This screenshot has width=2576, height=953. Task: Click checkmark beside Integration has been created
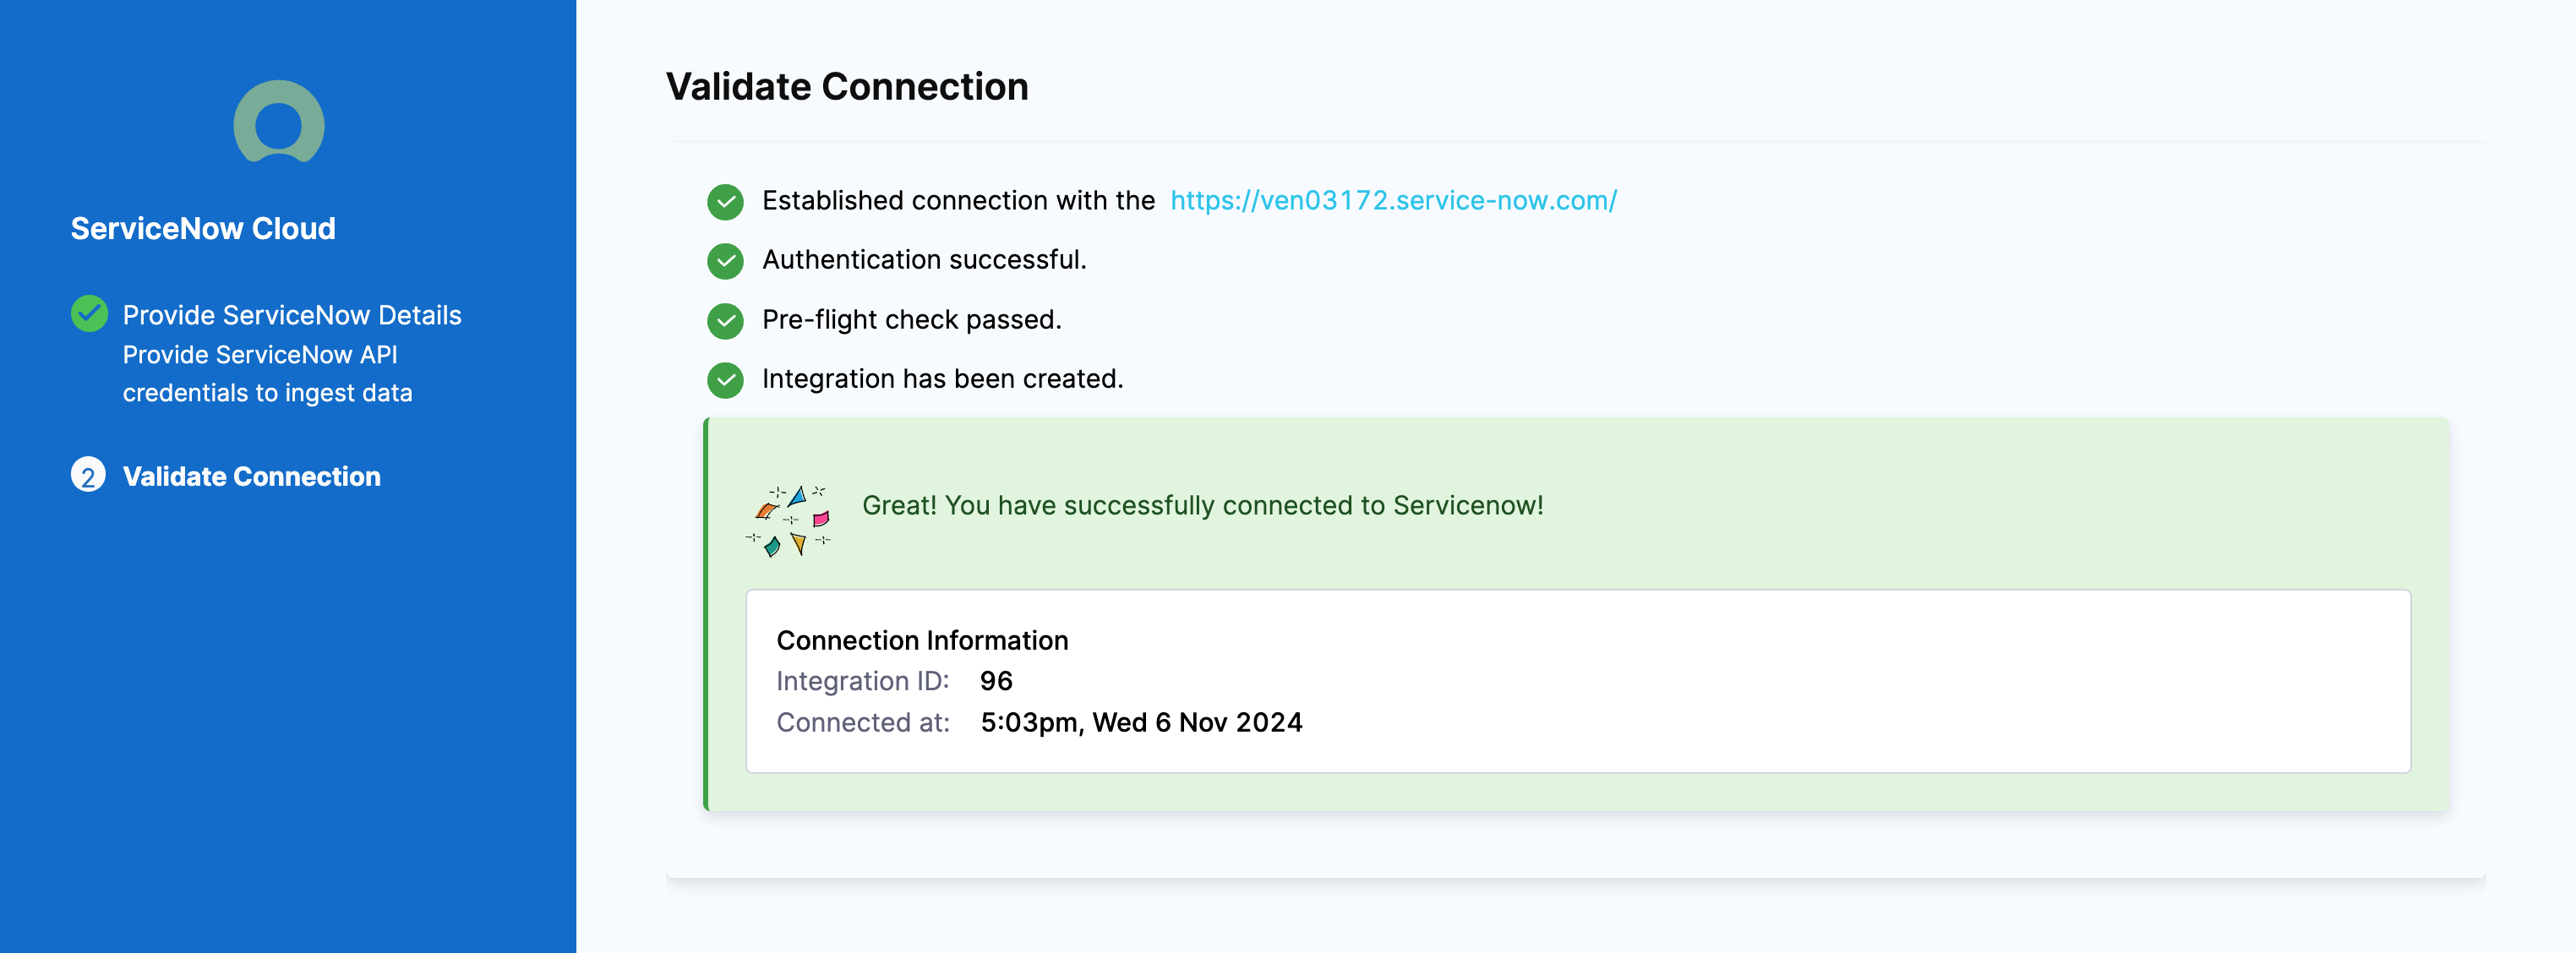[725, 379]
